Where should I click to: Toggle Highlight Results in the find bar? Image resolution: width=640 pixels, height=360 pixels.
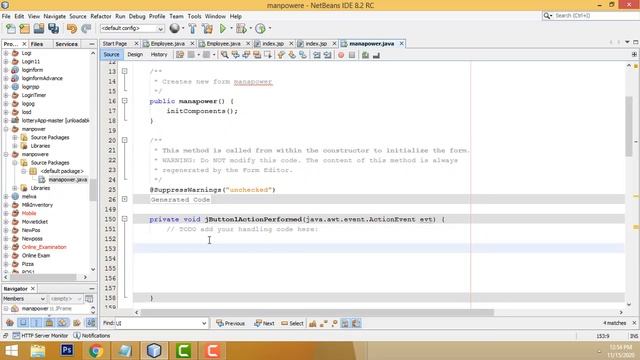345,323
